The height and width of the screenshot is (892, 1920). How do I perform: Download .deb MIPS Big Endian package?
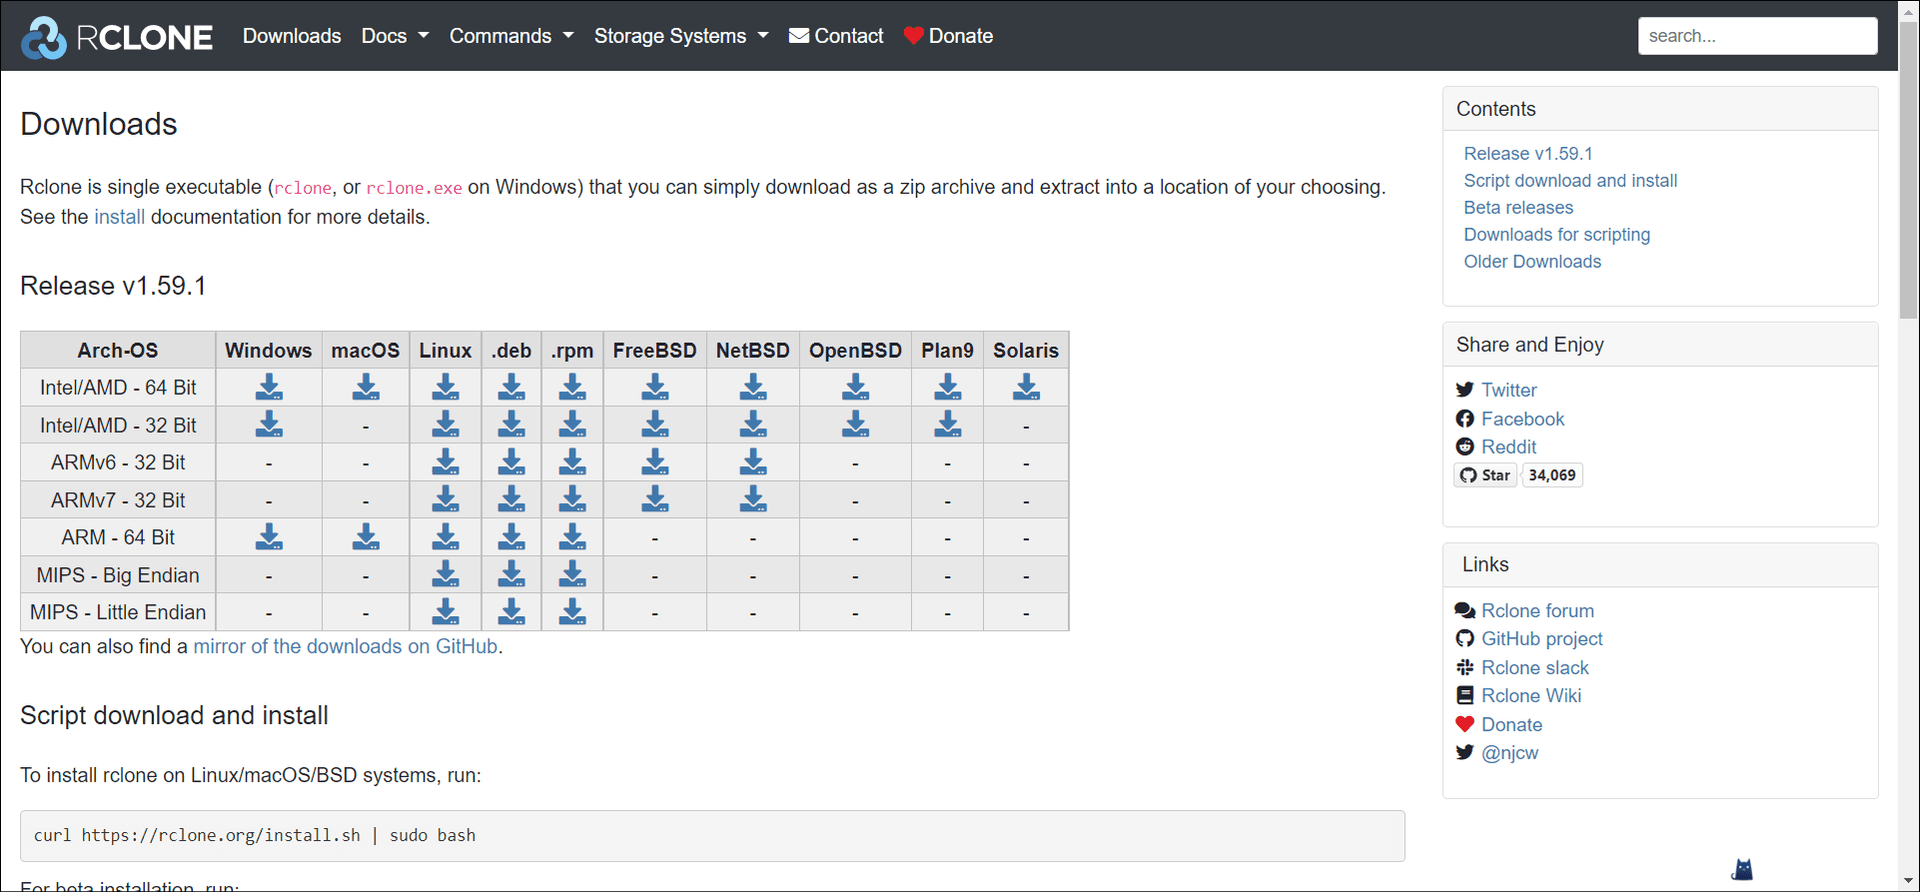512,574
